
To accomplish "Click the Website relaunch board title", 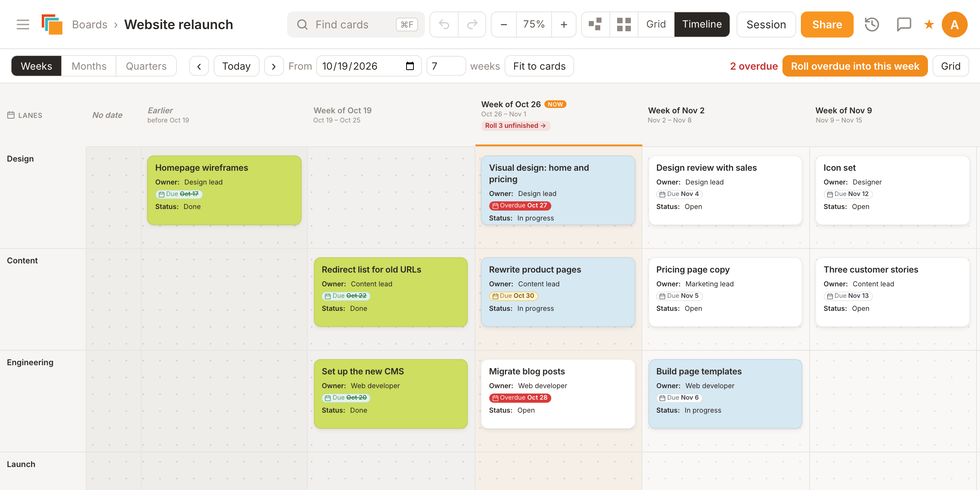I will [x=179, y=24].
